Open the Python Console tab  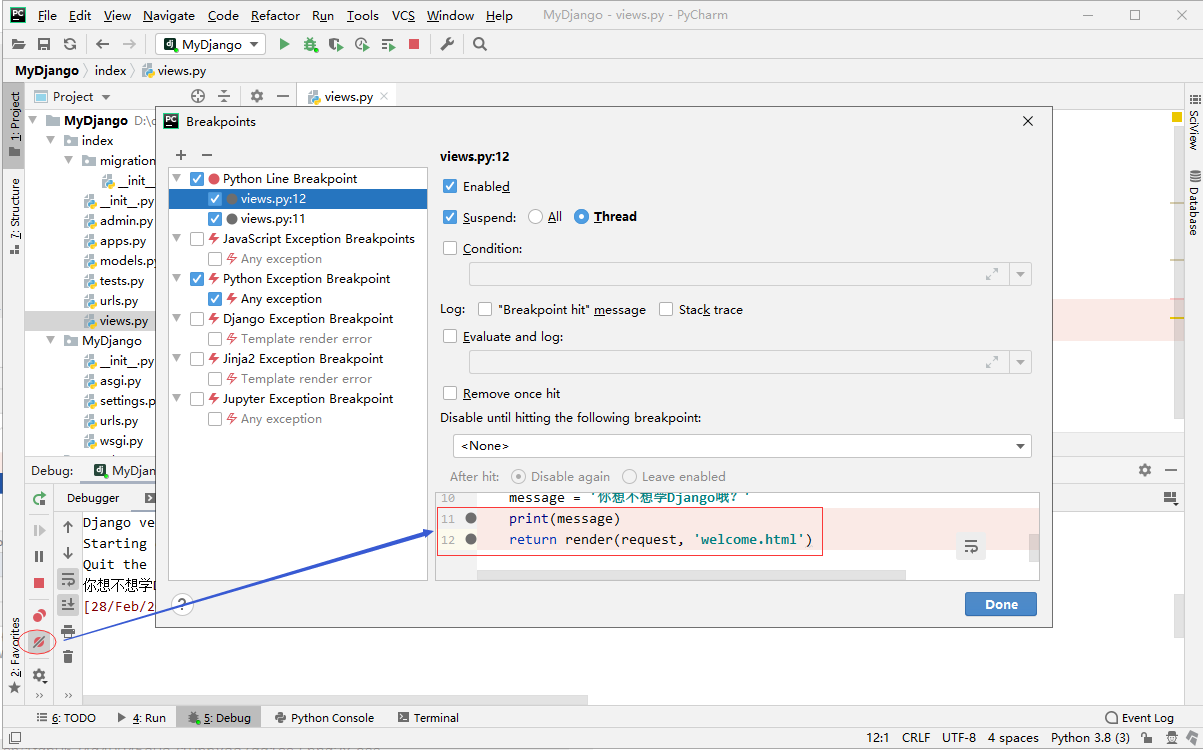(324, 718)
